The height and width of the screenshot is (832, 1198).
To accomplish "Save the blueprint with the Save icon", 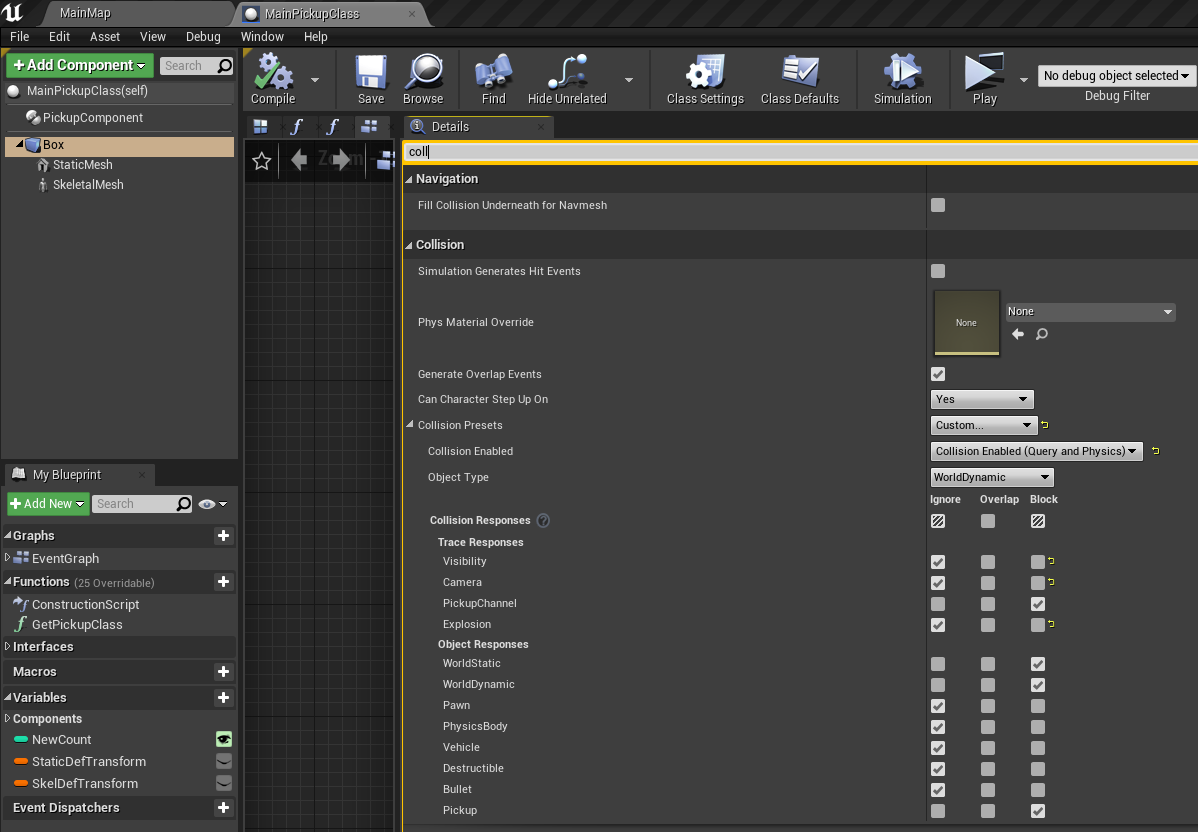I will click(370, 78).
